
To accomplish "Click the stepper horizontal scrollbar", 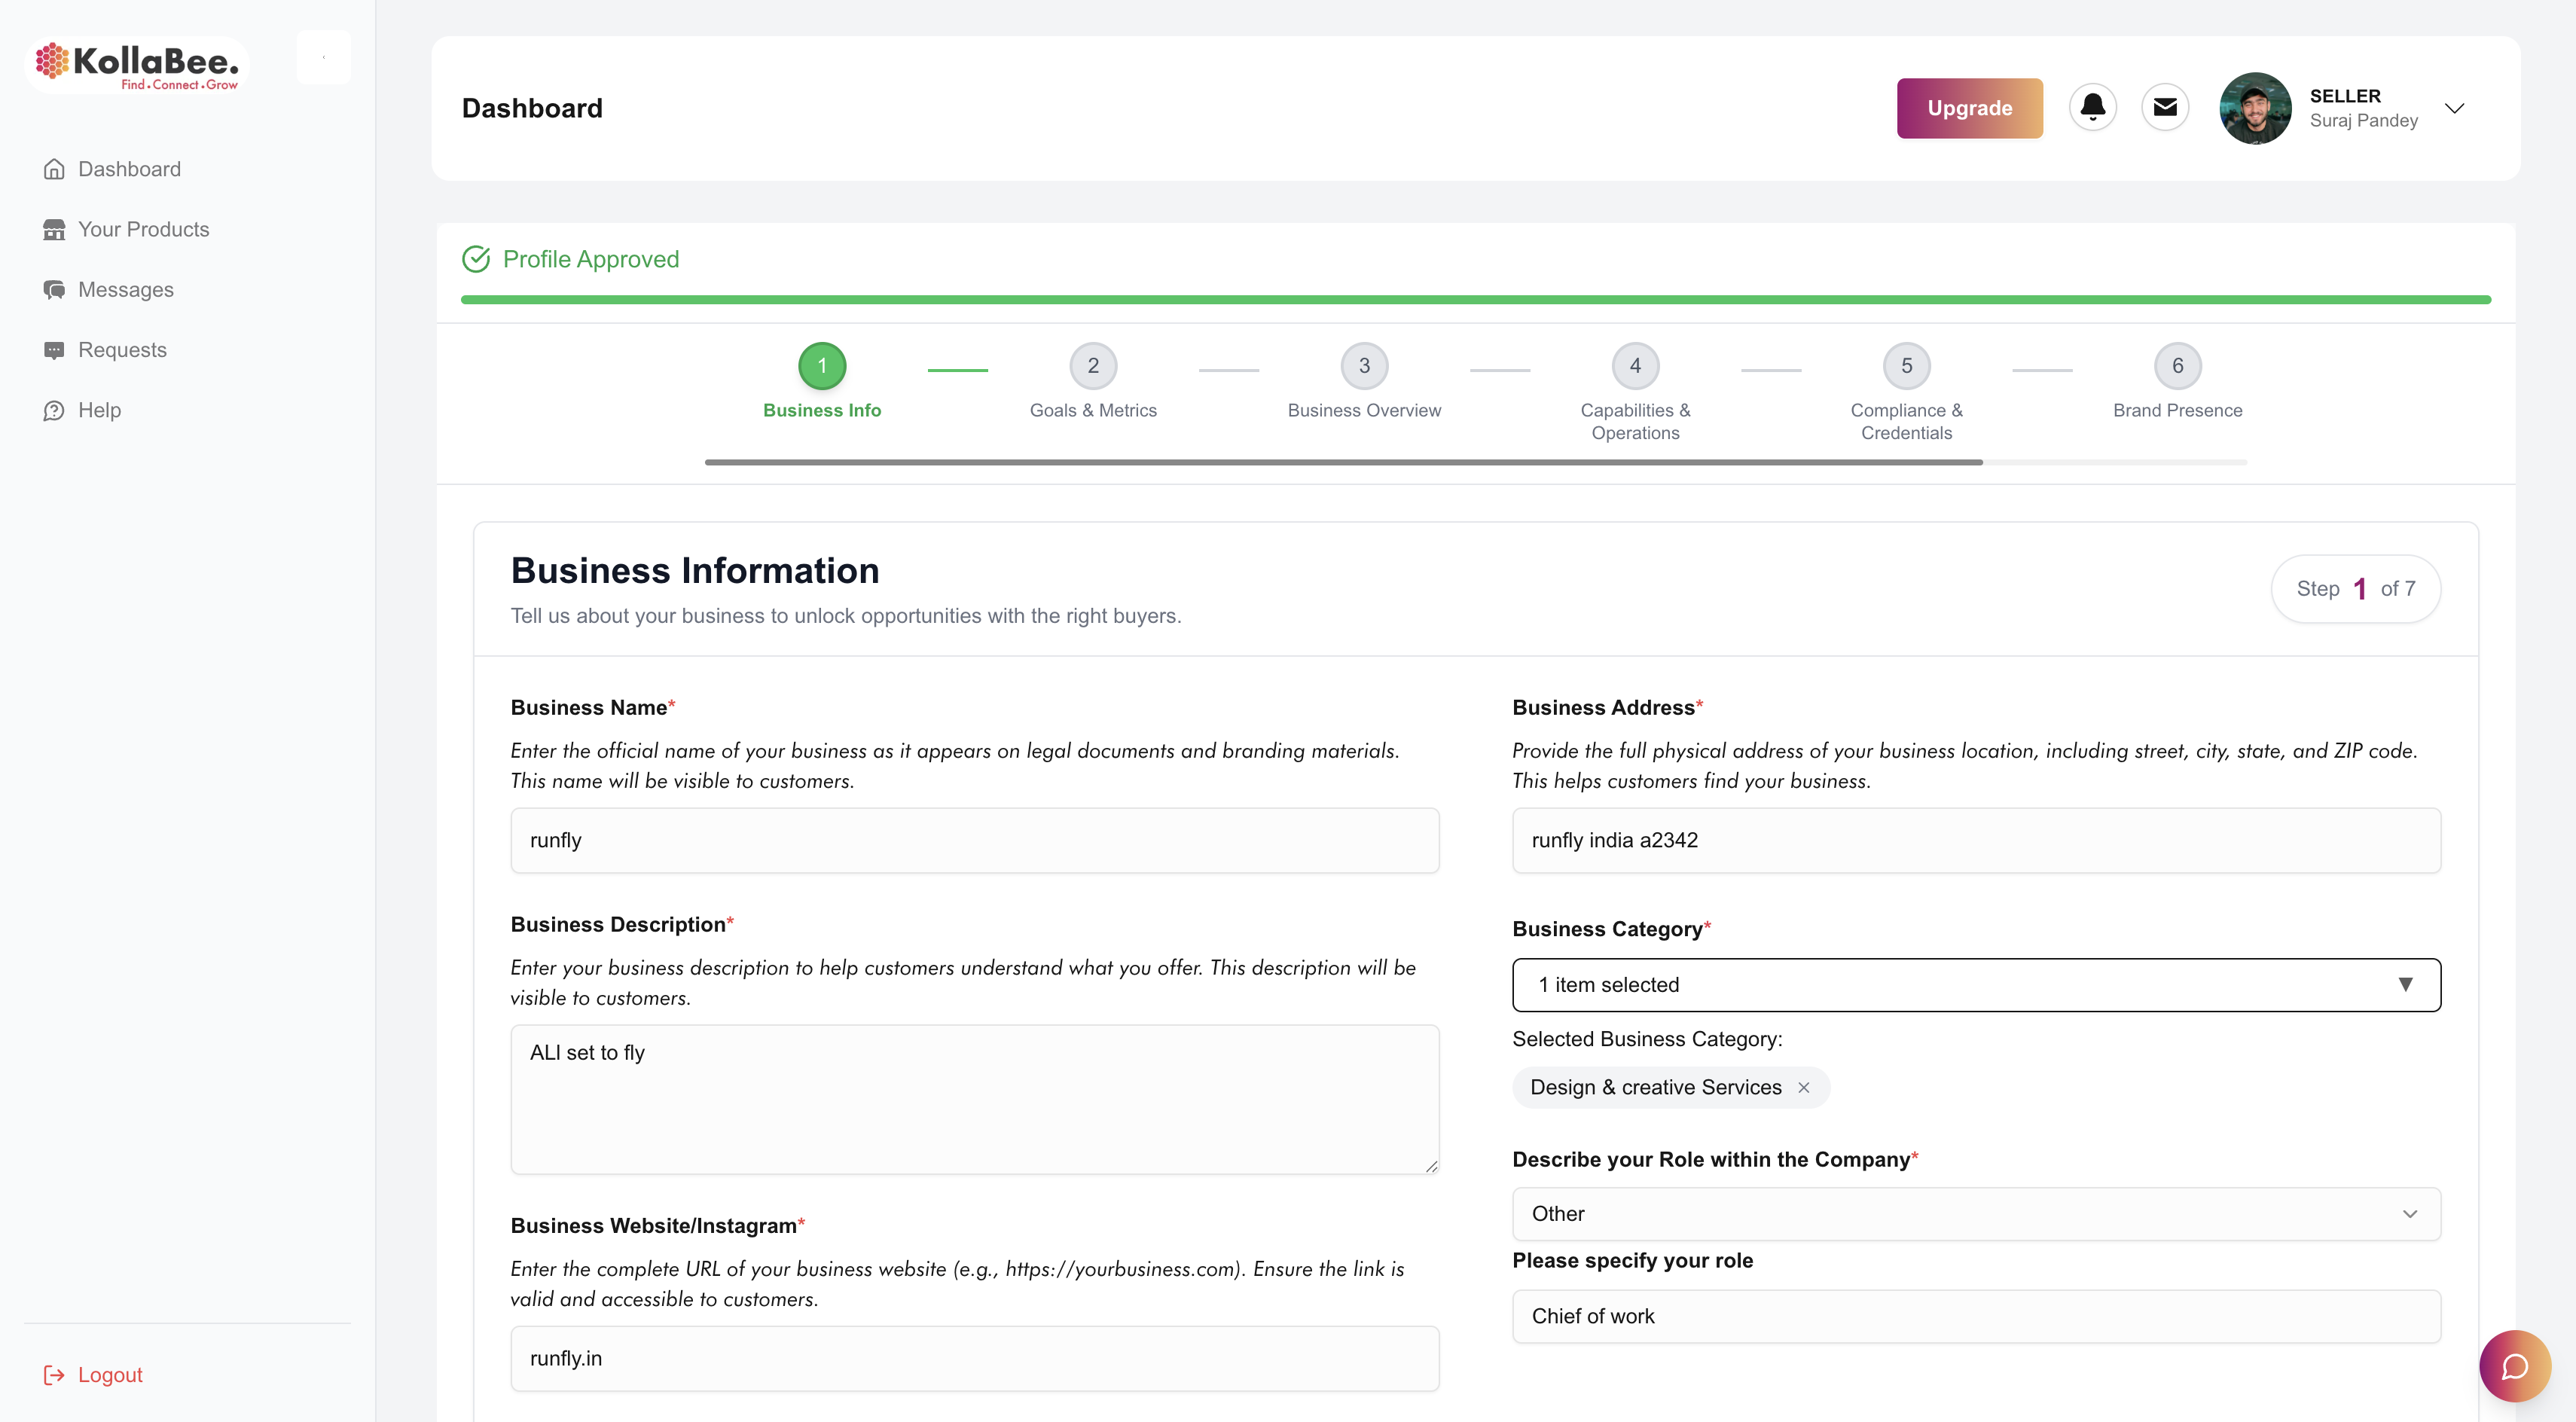I will [x=1343, y=462].
